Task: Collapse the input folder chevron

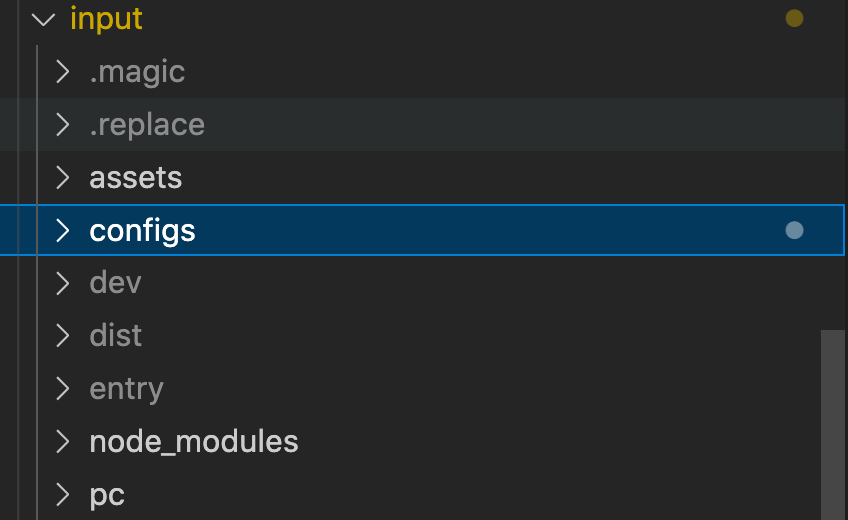Action: click(43, 19)
